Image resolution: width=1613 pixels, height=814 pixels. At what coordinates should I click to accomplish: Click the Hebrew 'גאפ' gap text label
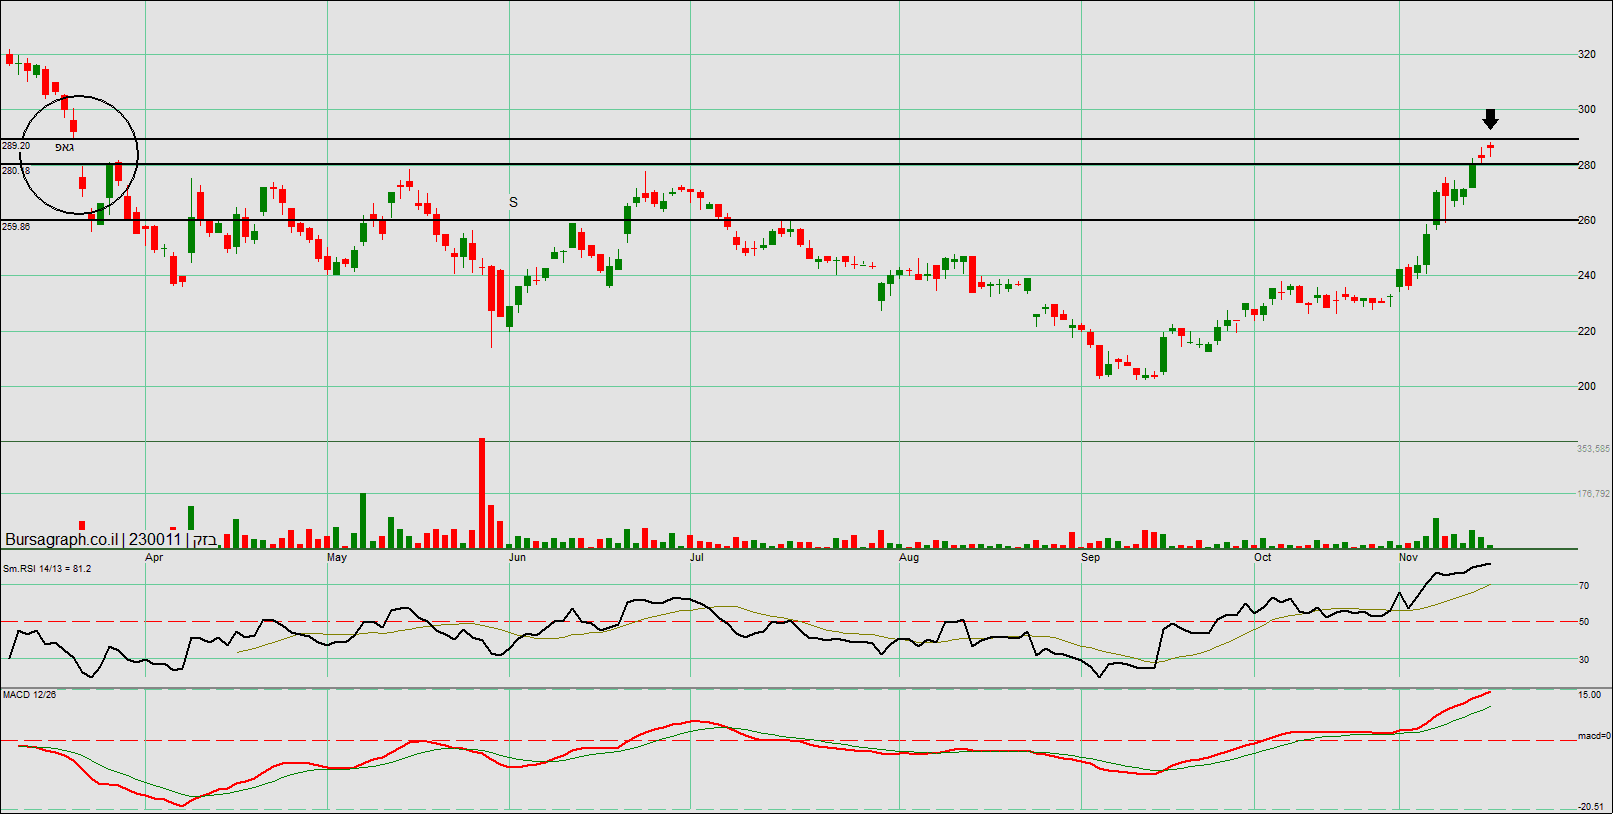[64, 147]
